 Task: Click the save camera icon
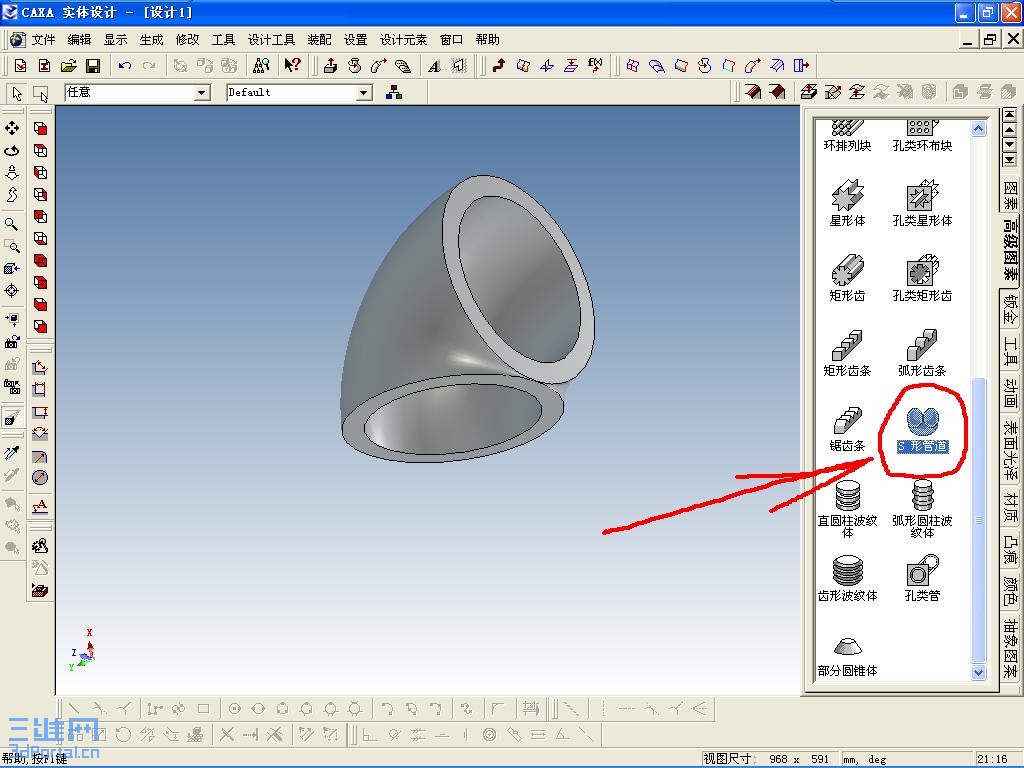coord(12,342)
